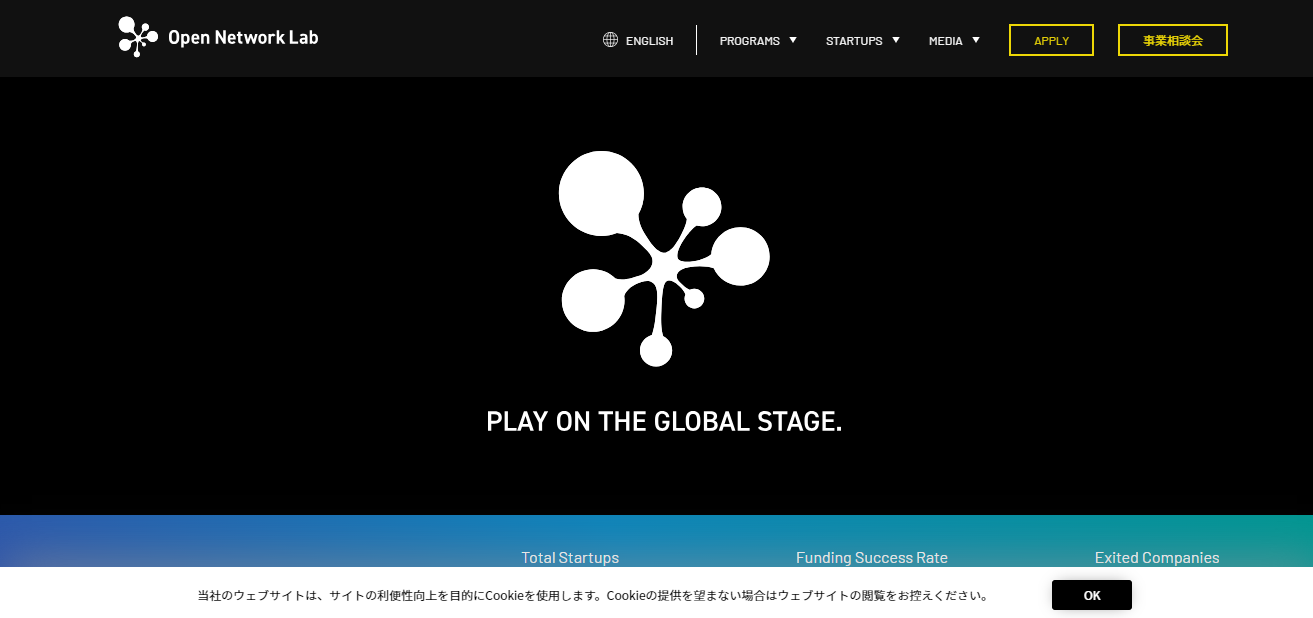
Task: Click the PLAY ON THE GLOBAL STAGE headline
Action: (x=664, y=421)
